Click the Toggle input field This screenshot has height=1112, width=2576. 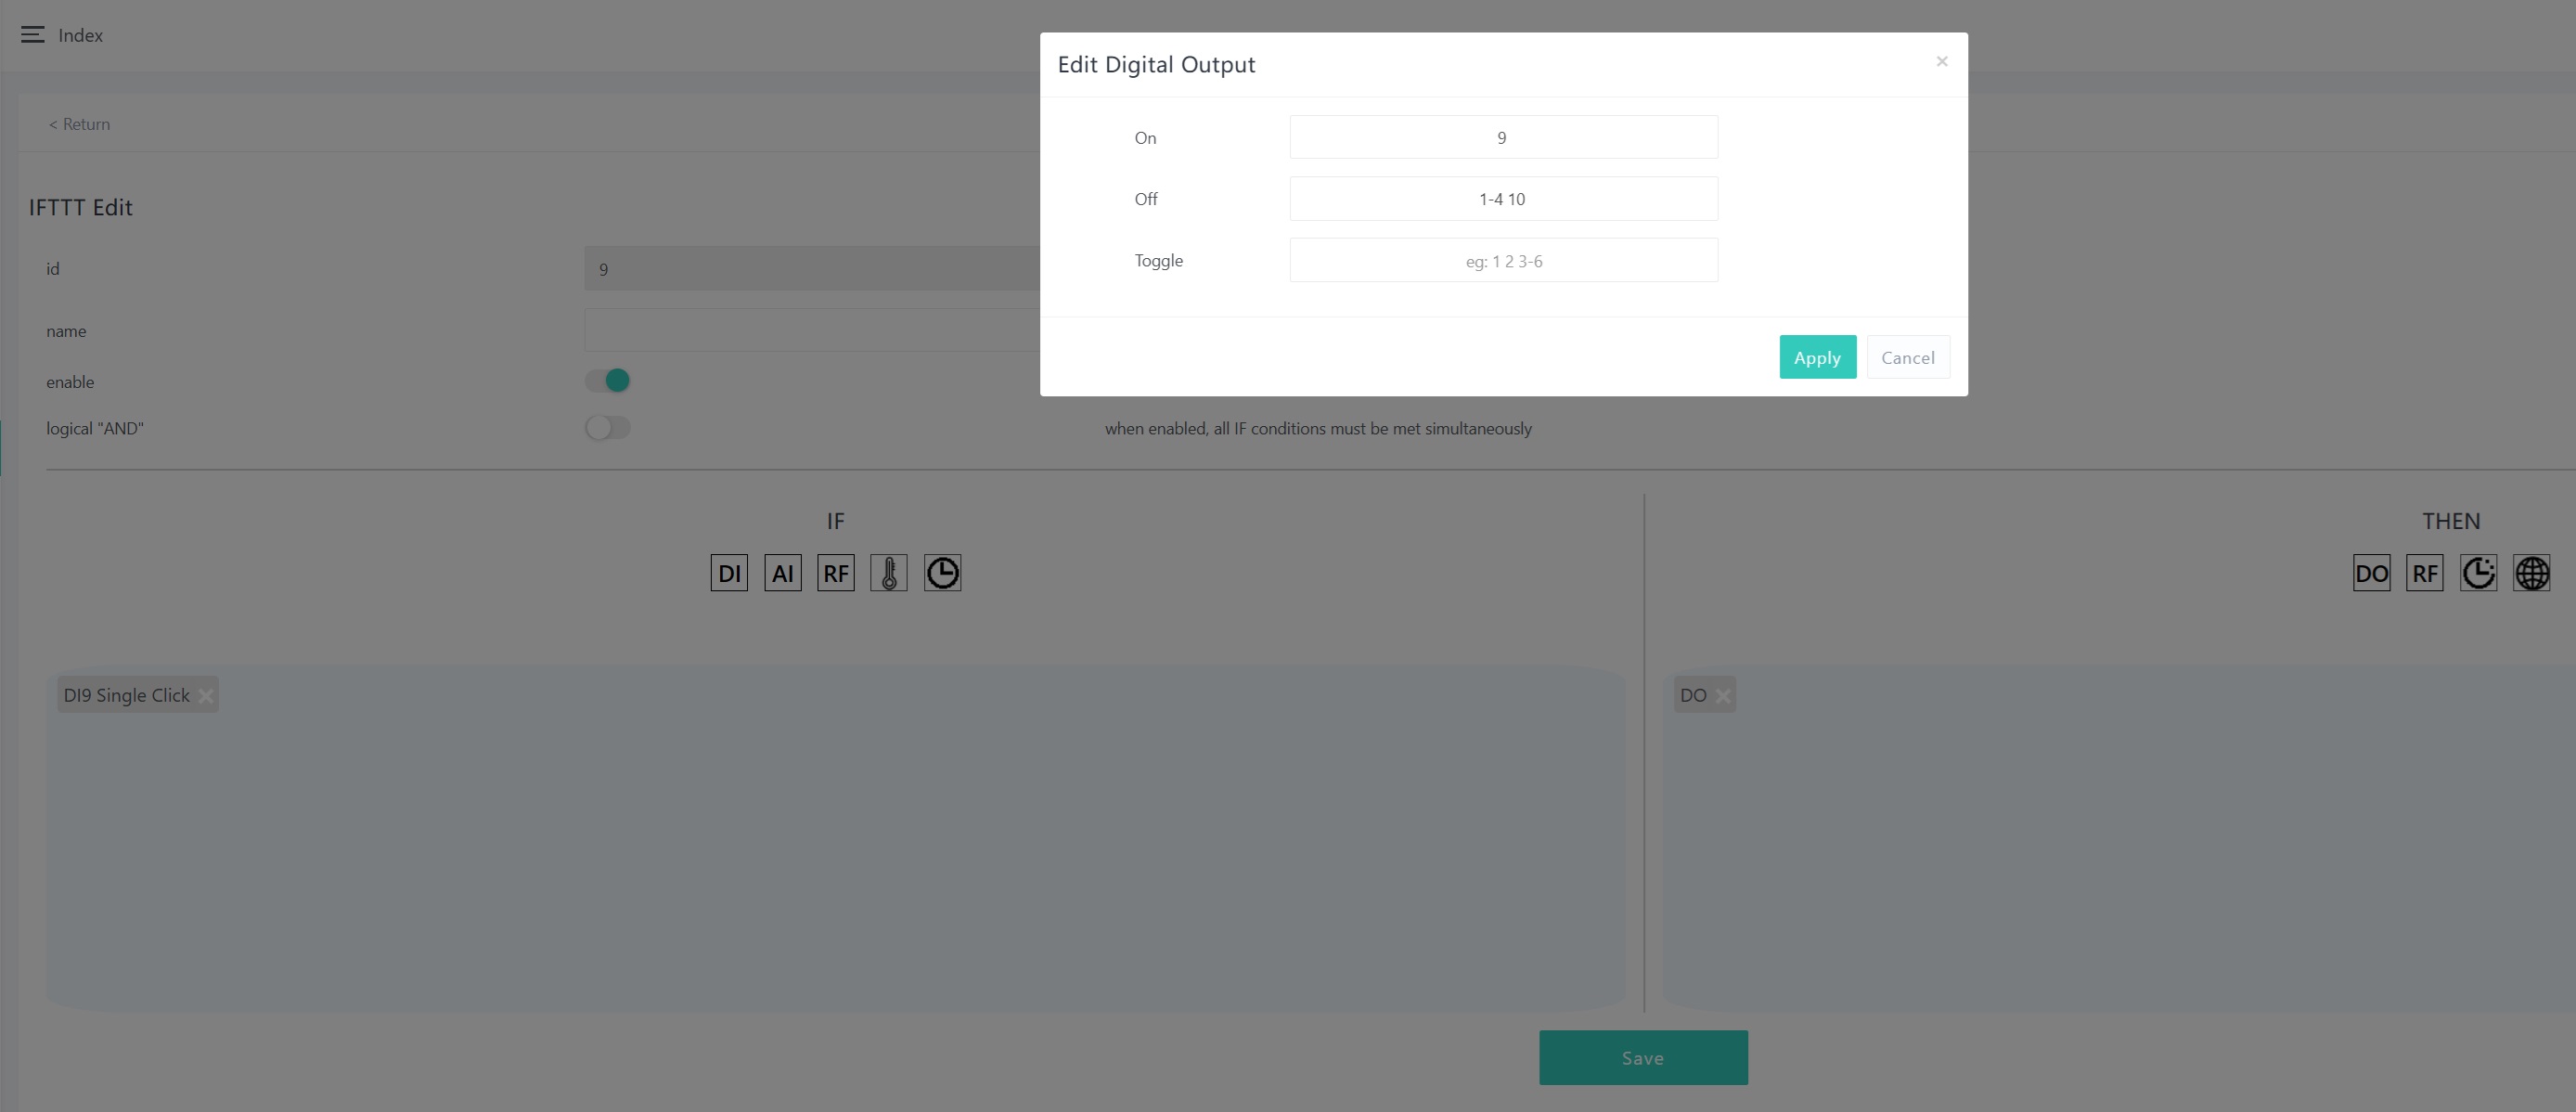tap(1503, 260)
